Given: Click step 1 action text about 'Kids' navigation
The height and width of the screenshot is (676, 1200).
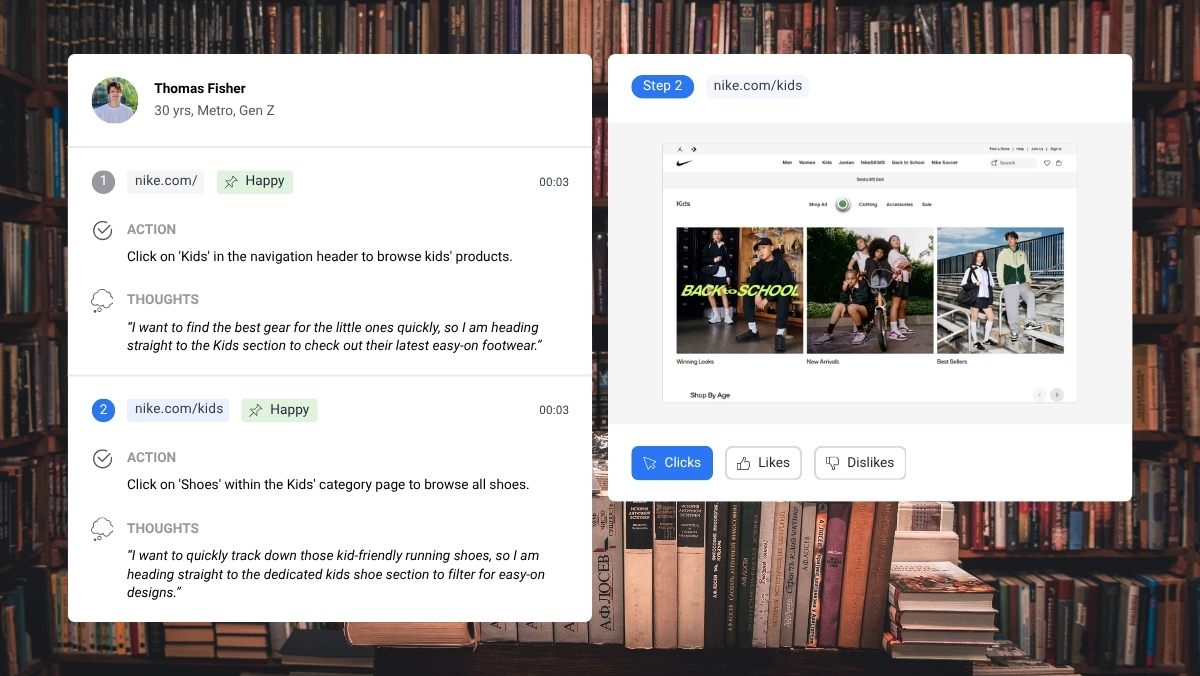Looking at the screenshot, I should [320, 256].
